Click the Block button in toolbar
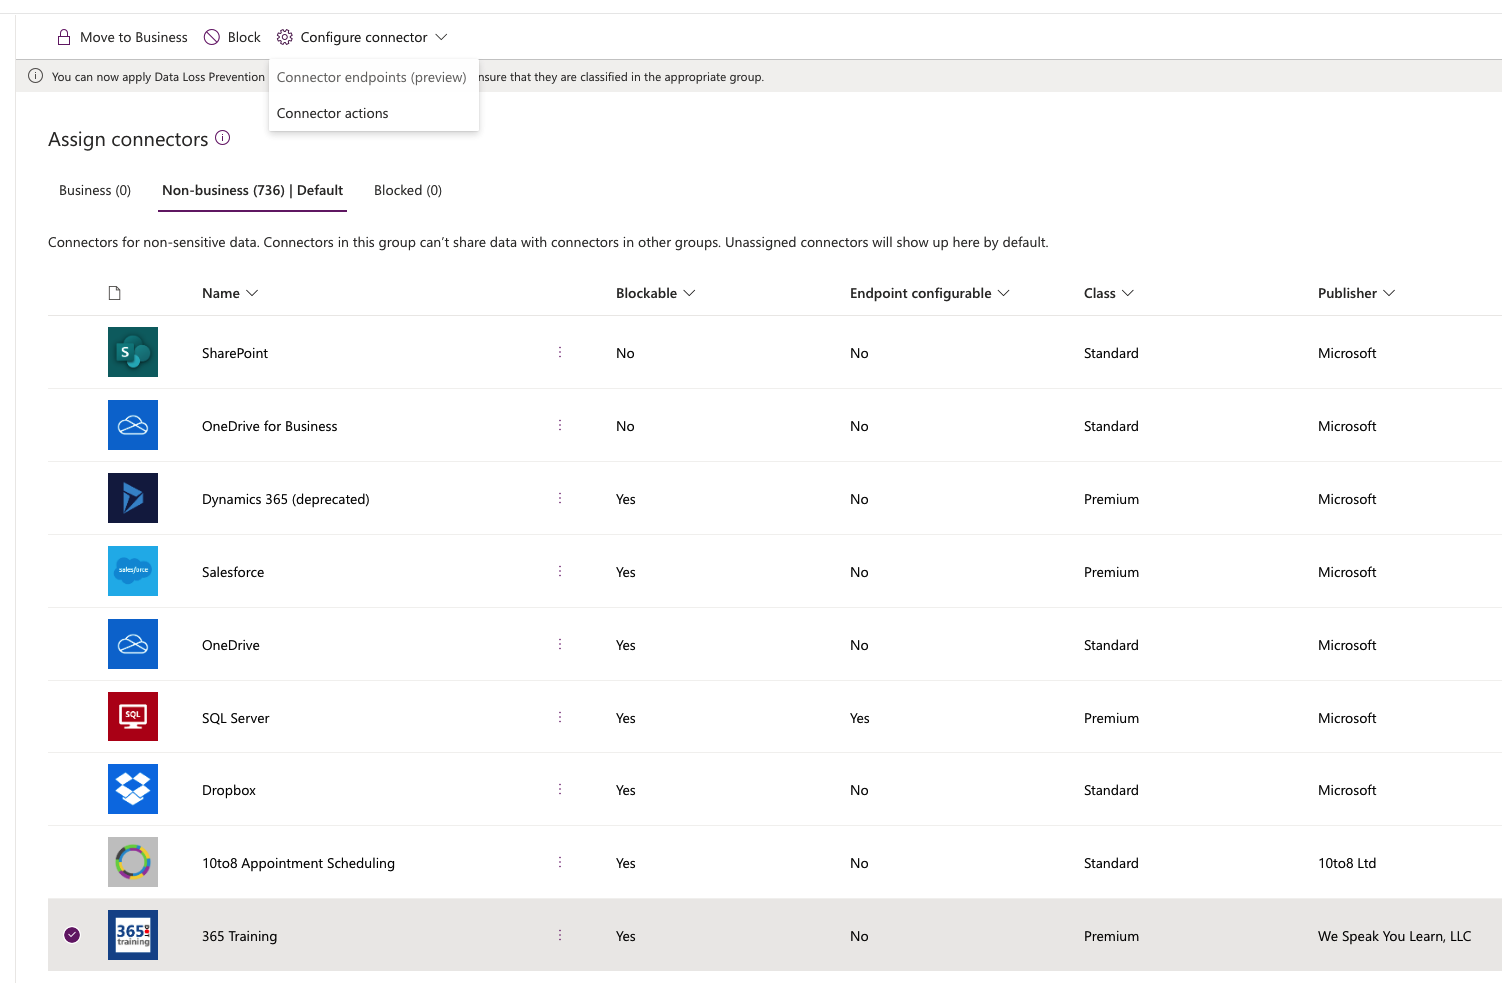The width and height of the screenshot is (1502, 983). 232,37
